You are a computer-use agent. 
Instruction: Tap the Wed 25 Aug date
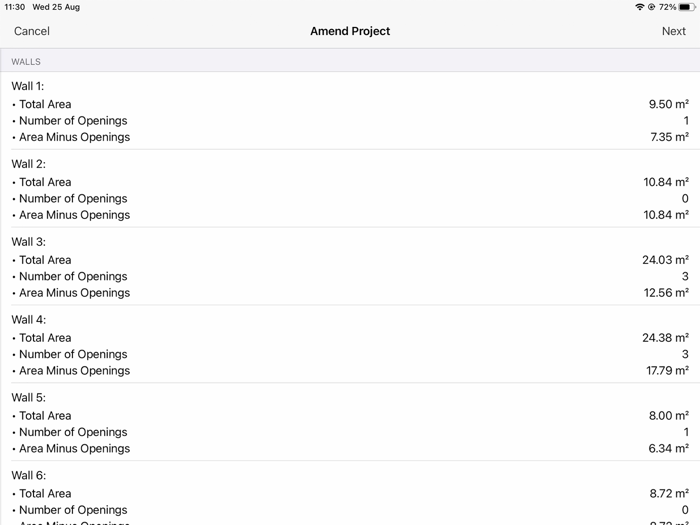pos(56,7)
